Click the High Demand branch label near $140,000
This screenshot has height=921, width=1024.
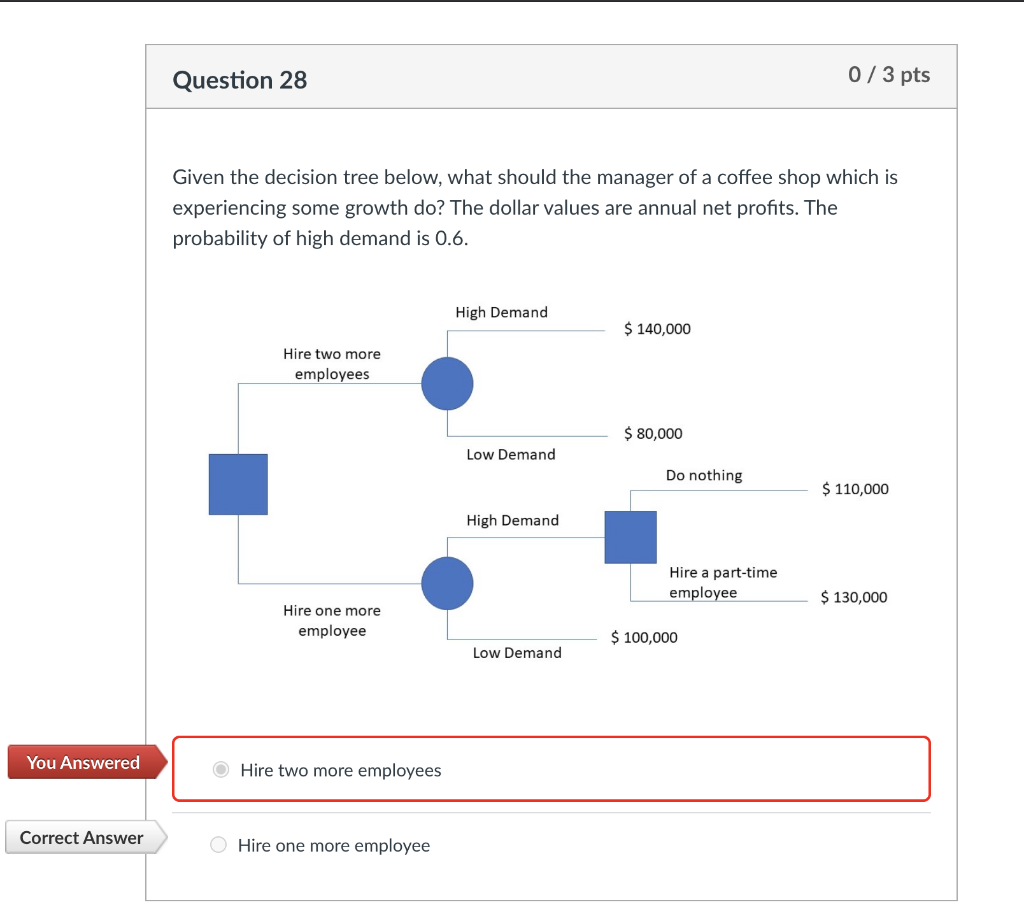pos(501,312)
